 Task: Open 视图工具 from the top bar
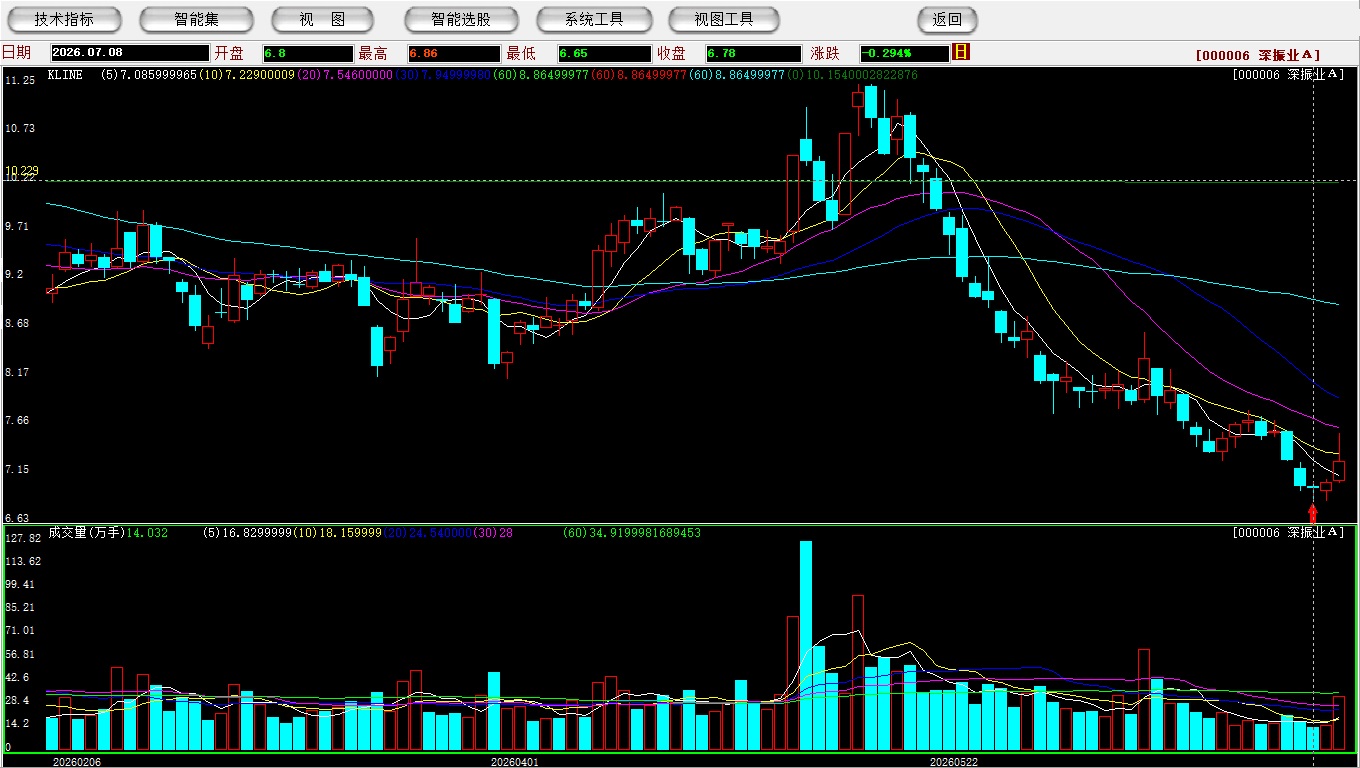724,19
